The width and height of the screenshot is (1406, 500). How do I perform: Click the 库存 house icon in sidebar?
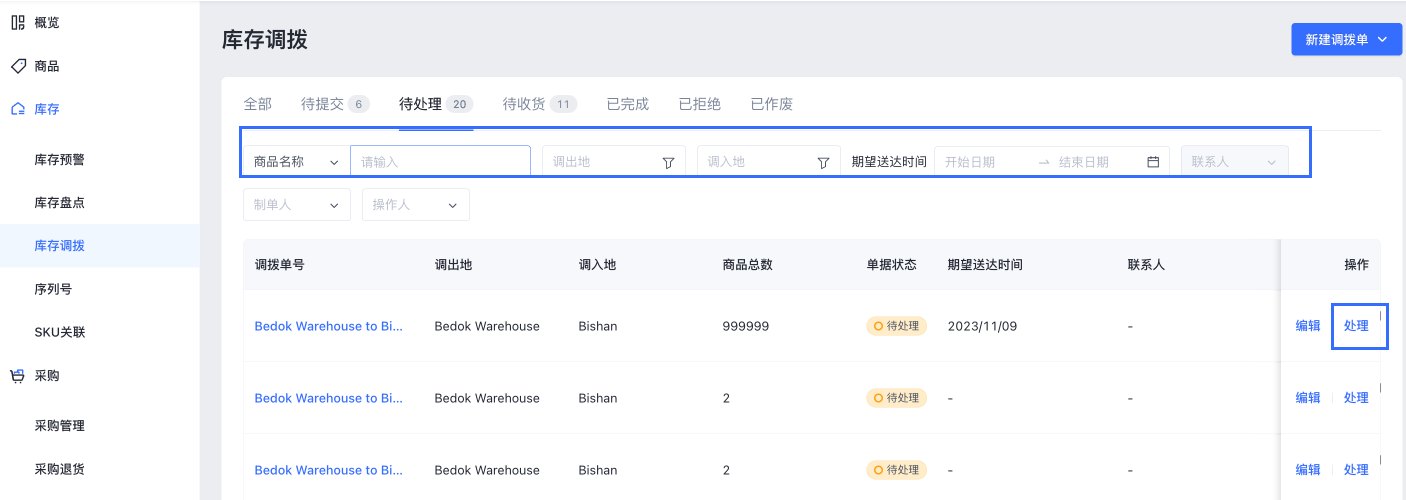point(18,109)
